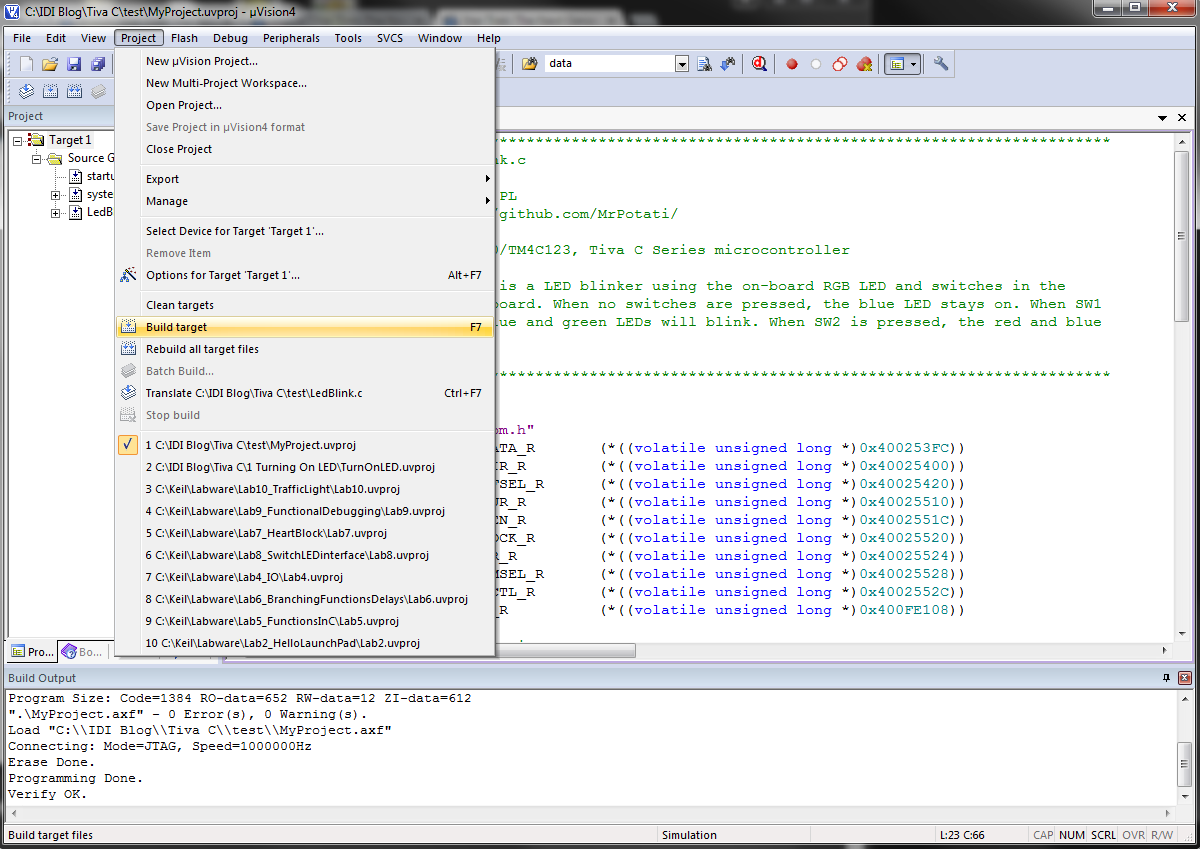Open recent project Lab5_FunctionsInC
The image size is (1200, 849).
click(x=305, y=621)
